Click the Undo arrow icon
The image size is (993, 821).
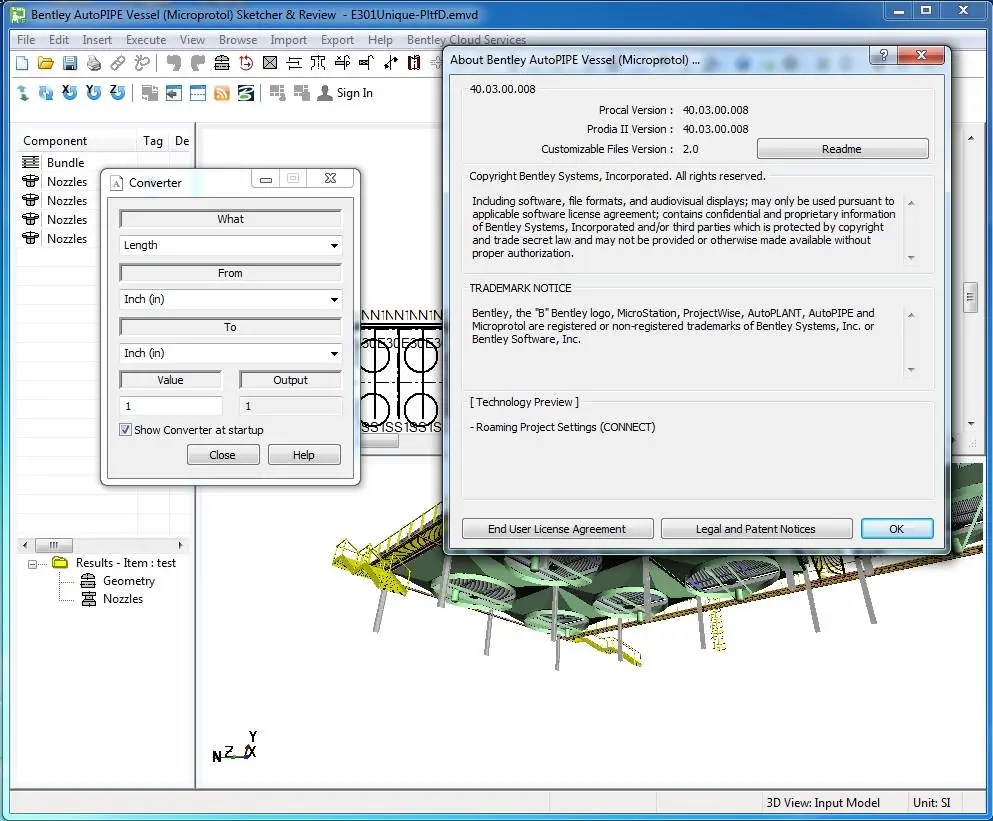point(174,63)
